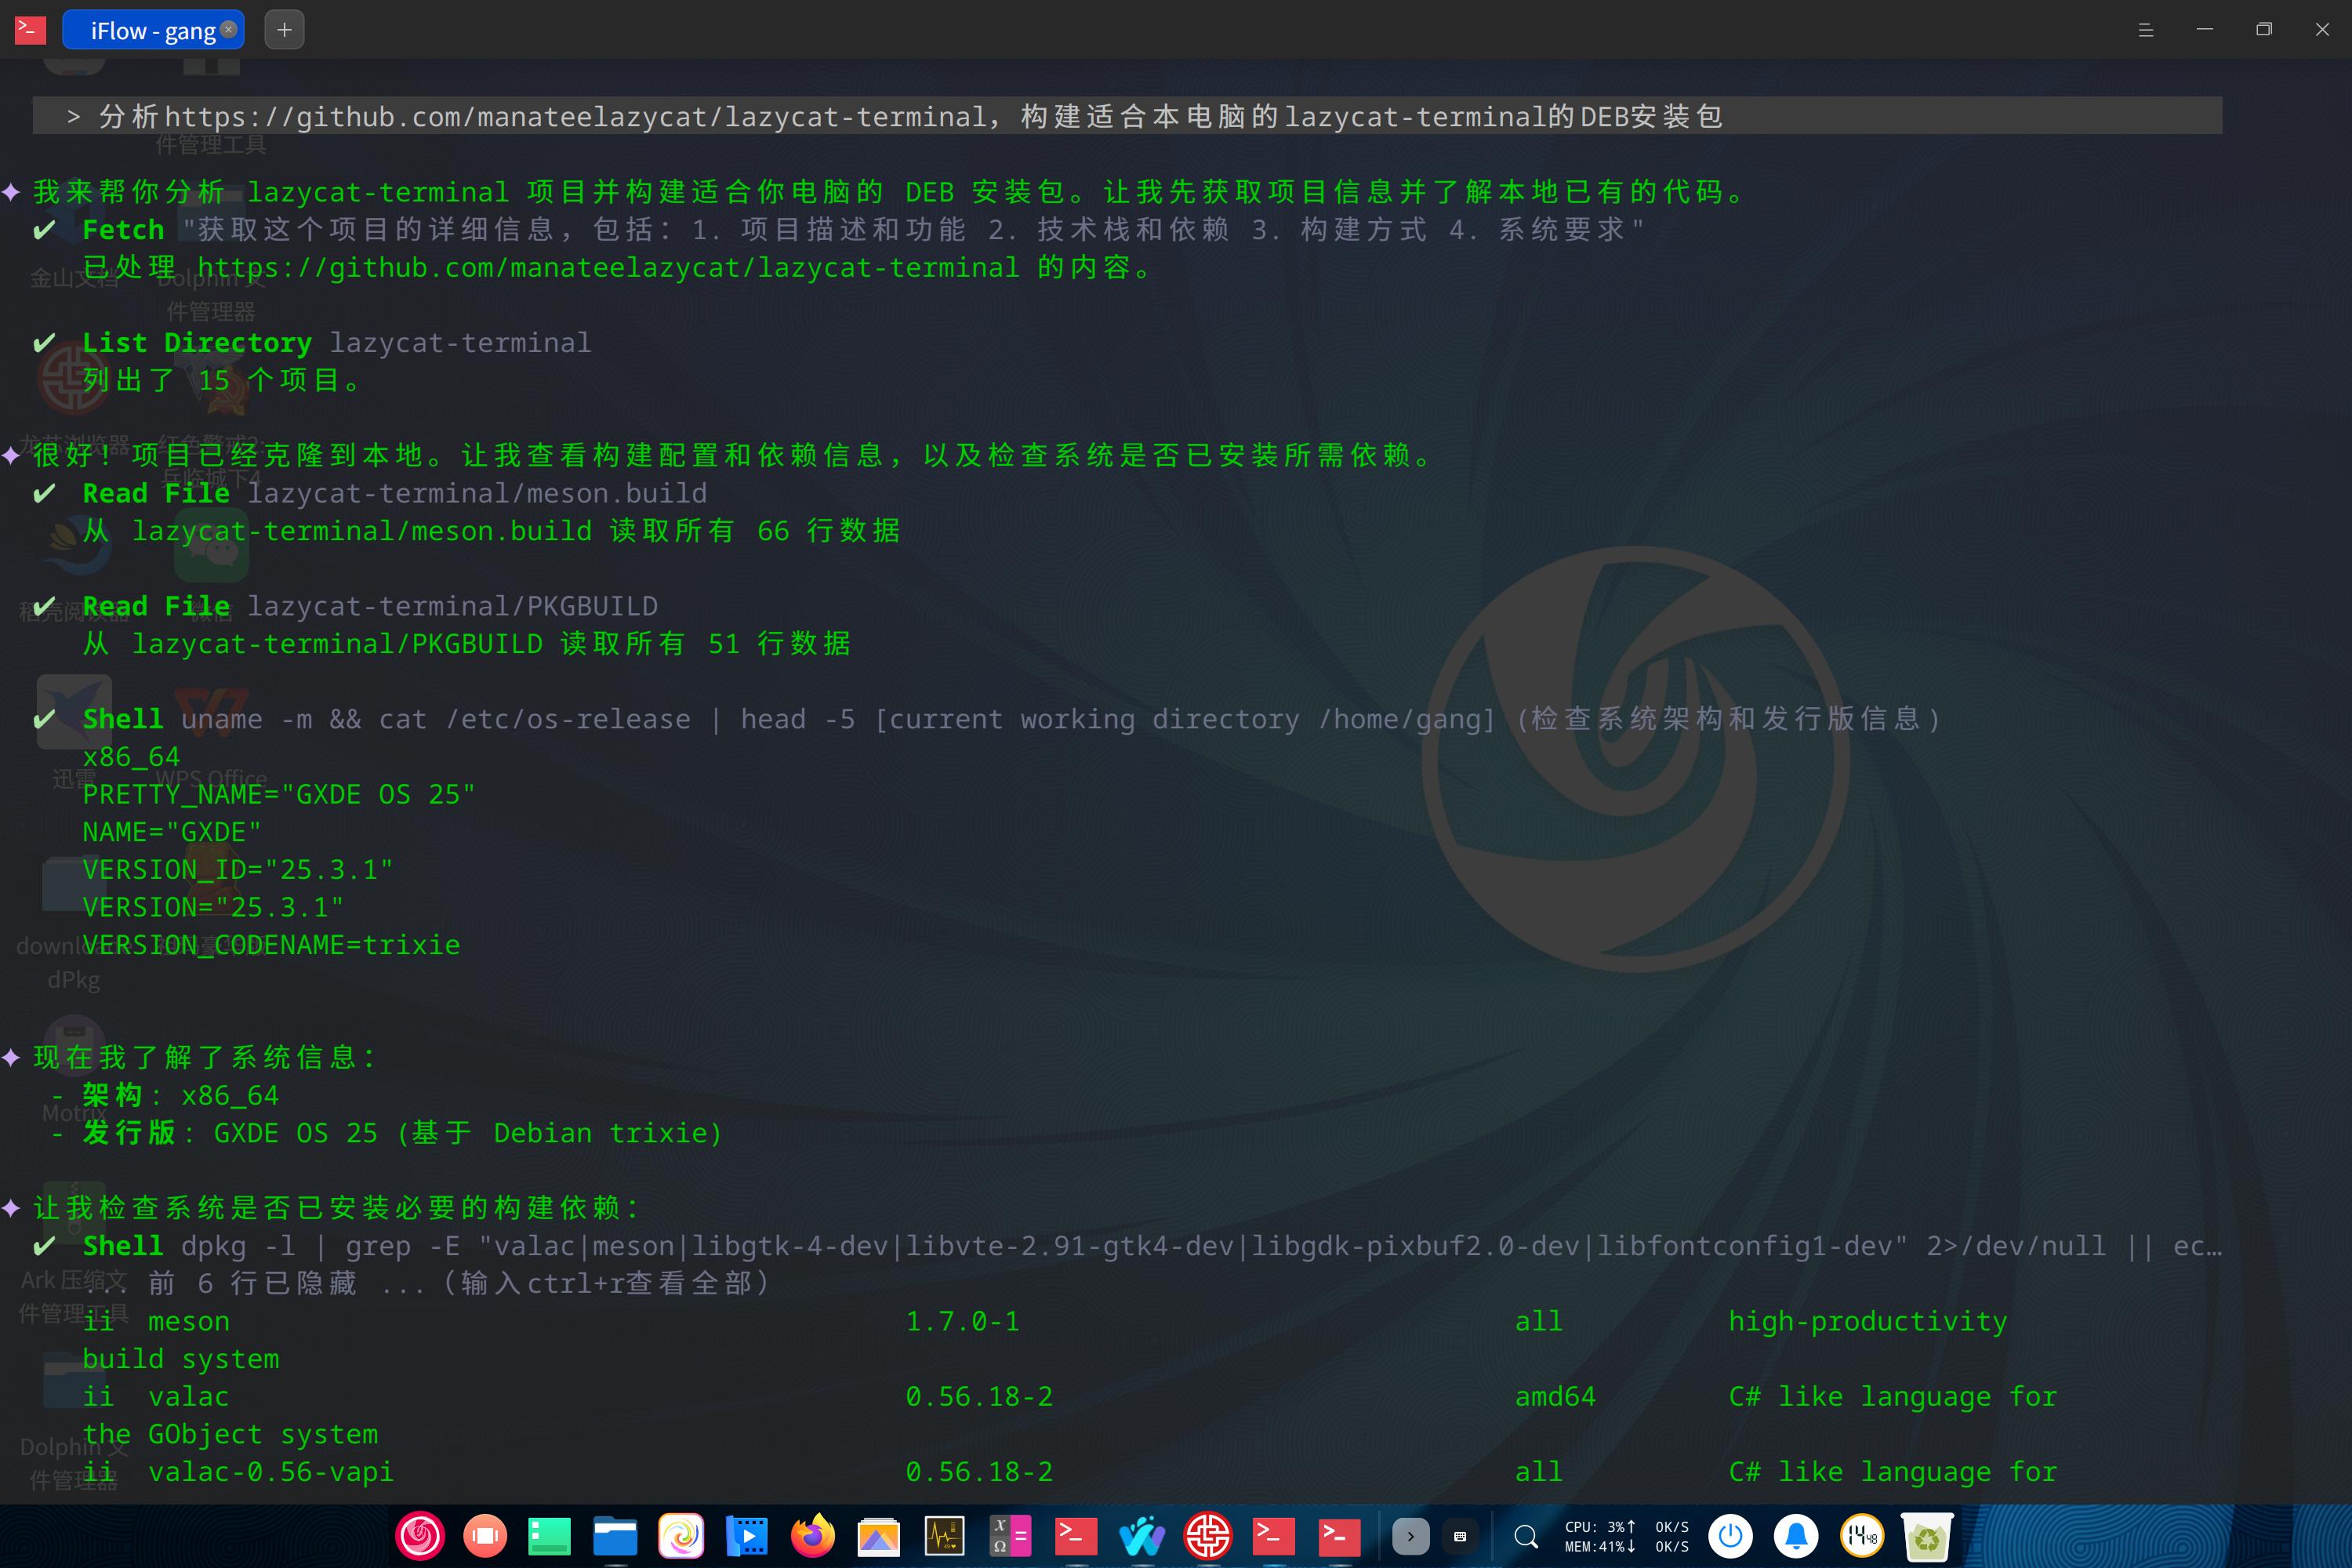Open the trash in dock
The width and height of the screenshot is (2352, 1568).
1926,1536
